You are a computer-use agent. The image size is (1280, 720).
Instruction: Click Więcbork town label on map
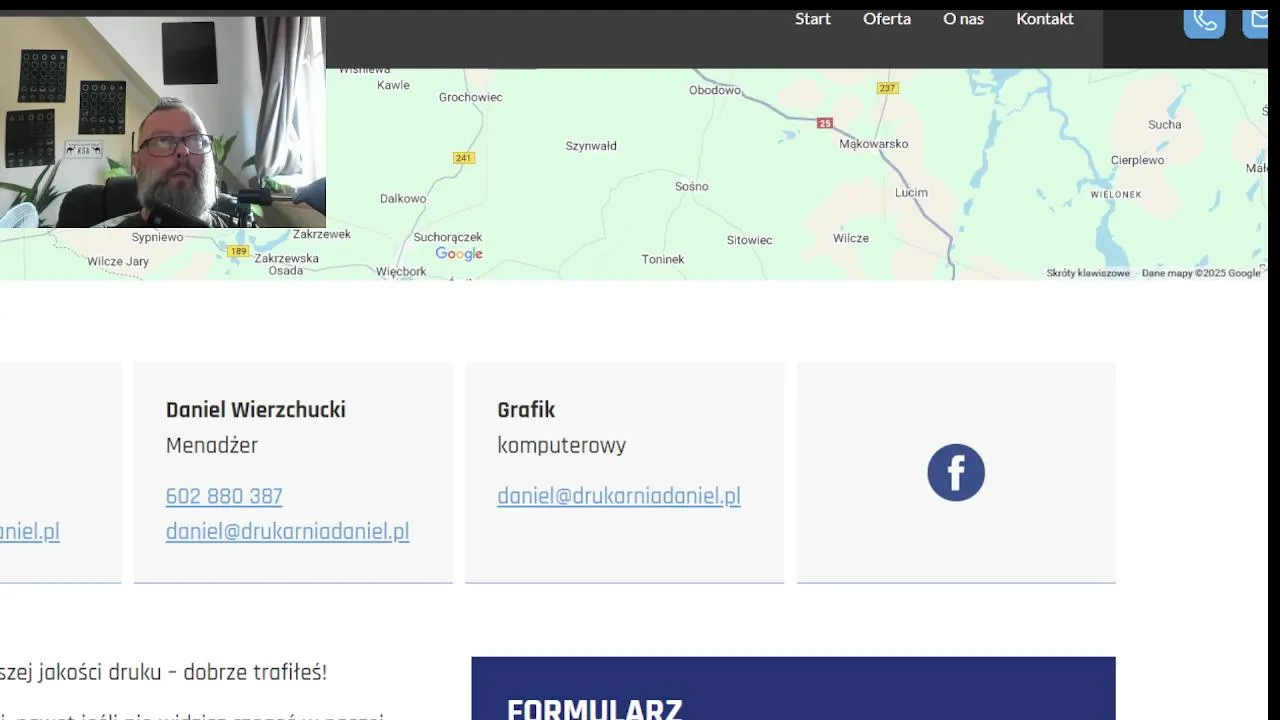(401, 272)
